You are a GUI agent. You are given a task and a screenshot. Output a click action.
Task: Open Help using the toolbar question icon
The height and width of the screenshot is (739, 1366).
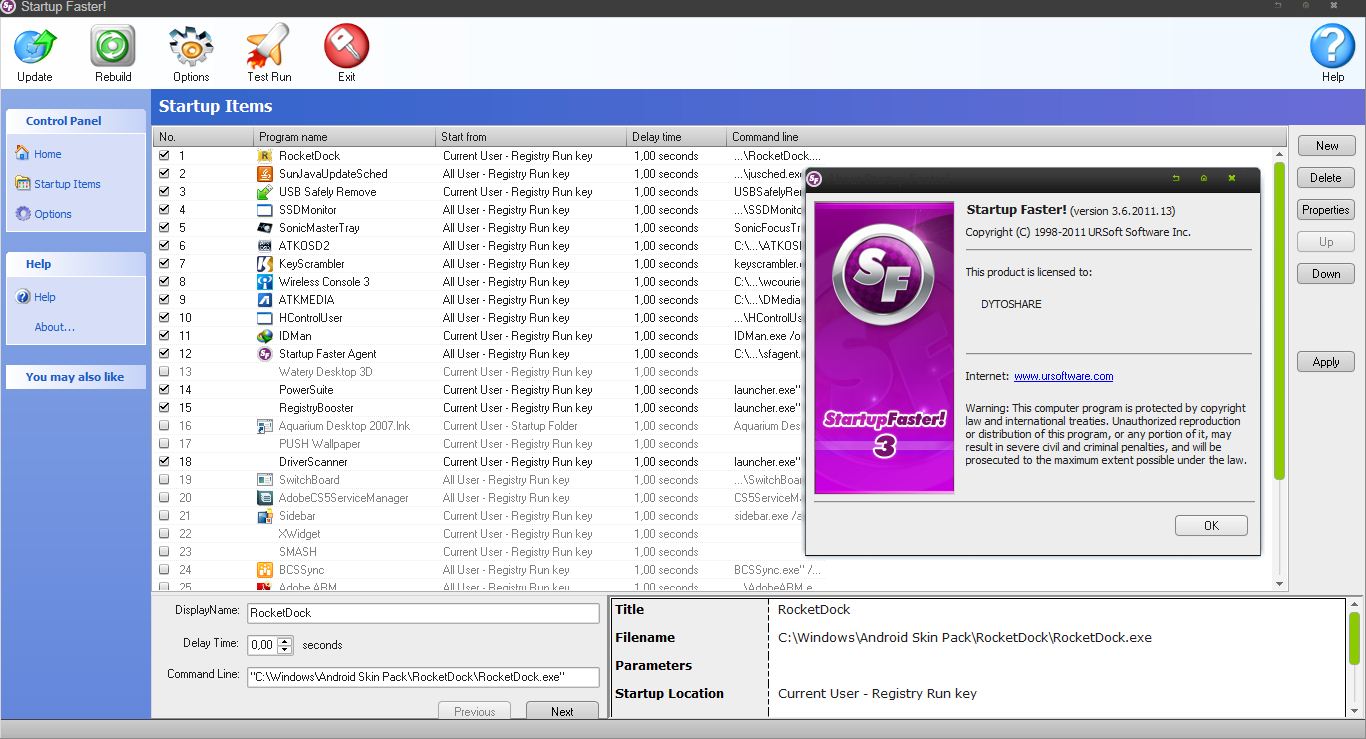click(x=1331, y=45)
